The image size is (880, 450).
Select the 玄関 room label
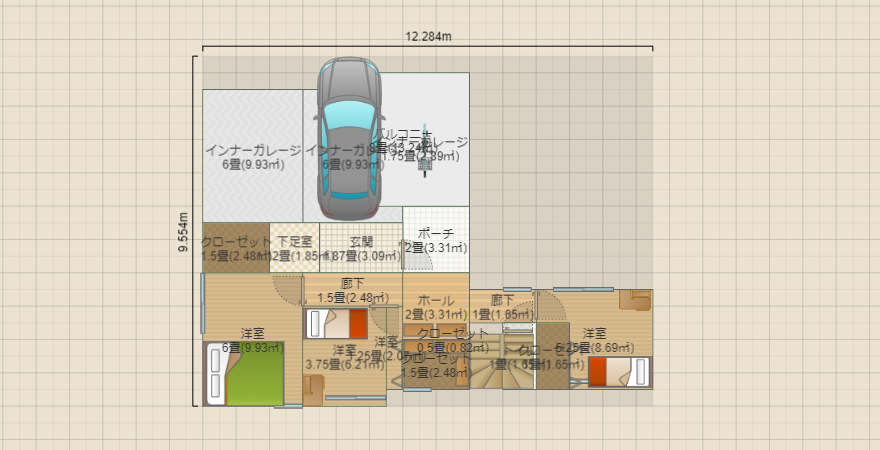pyautogui.click(x=361, y=242)
